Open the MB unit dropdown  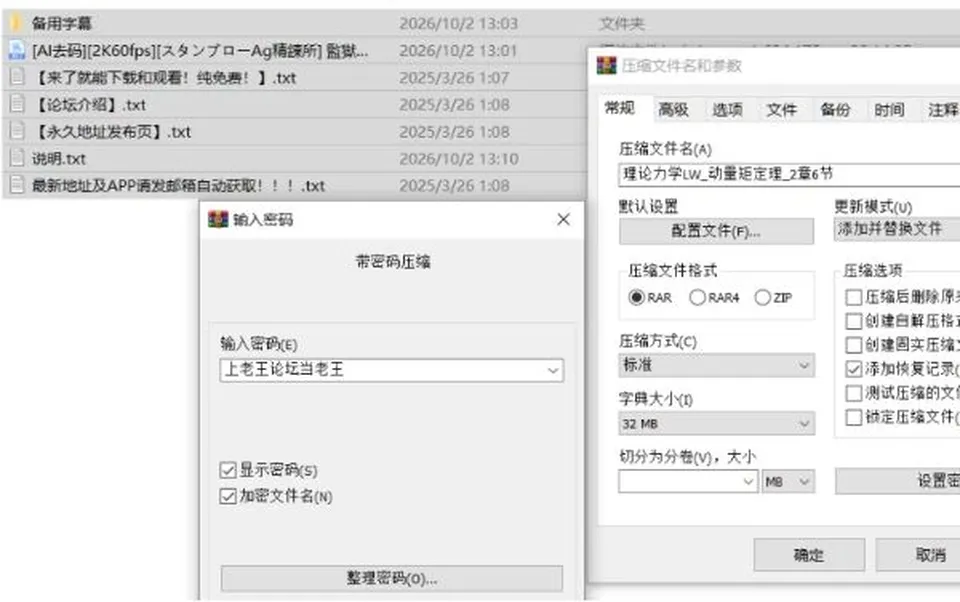(x=788, y=481)
